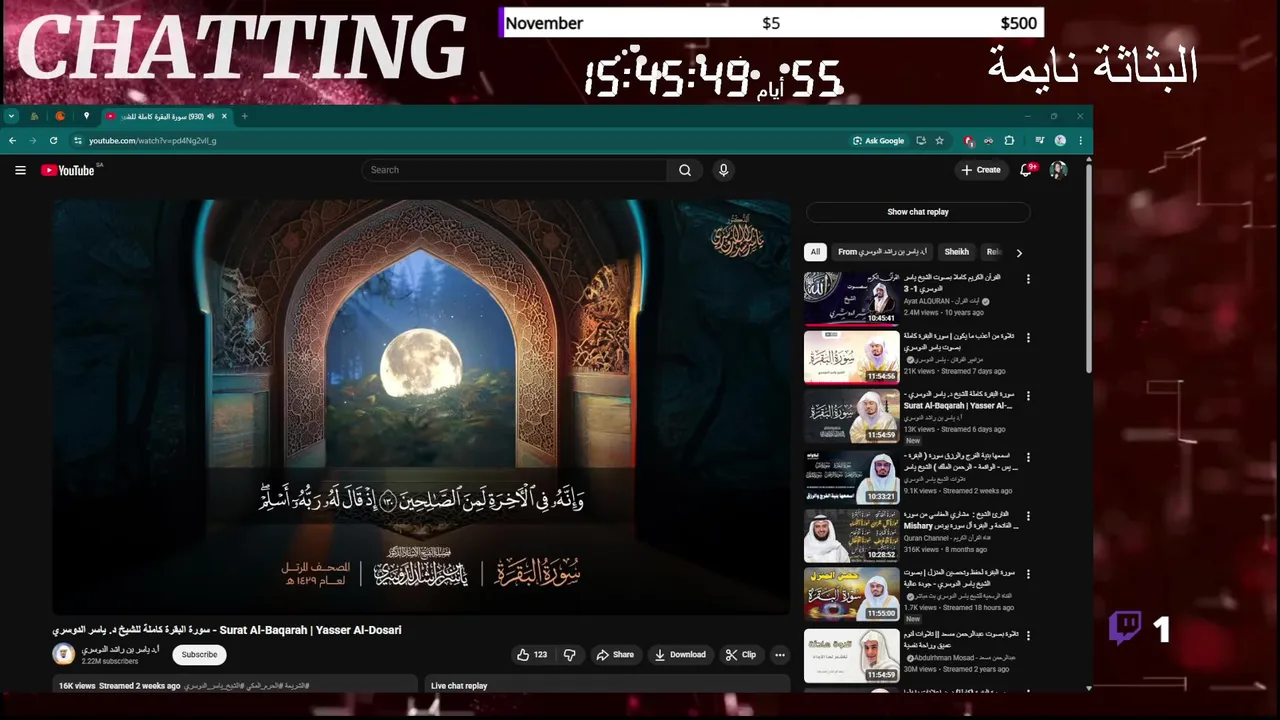Click the Ask Google button in address bar
Screen dimensions: 1280x720
pos(878,141)
